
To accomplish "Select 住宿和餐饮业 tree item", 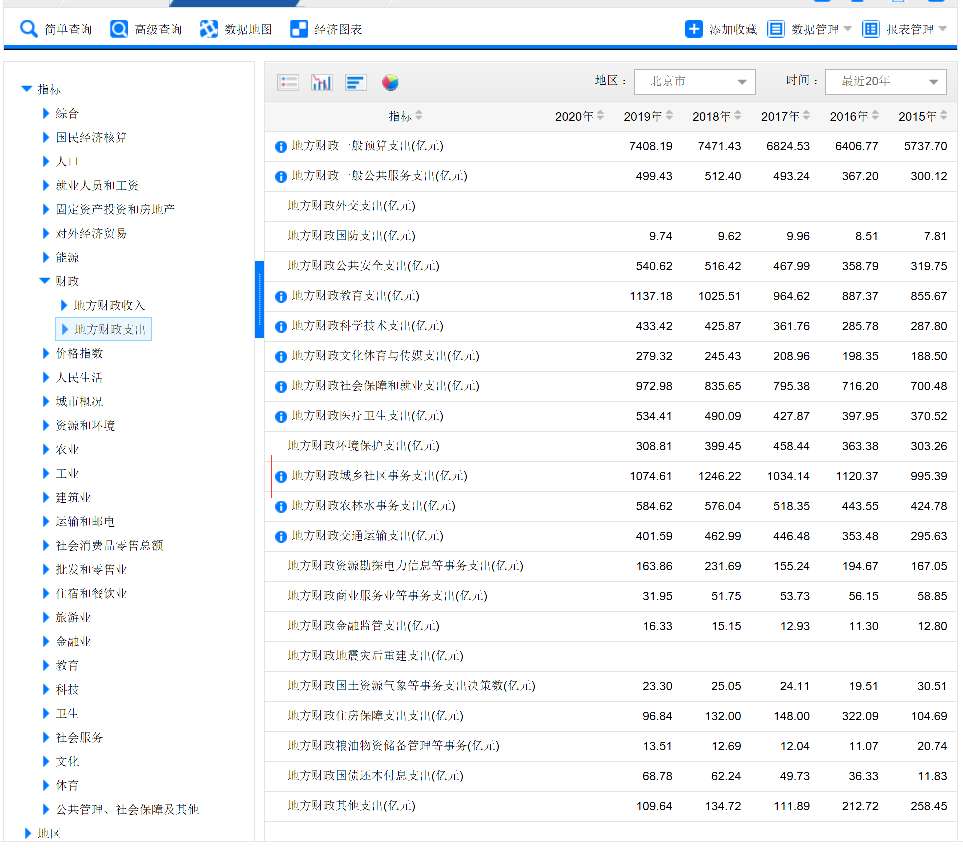I will [91, 593].
